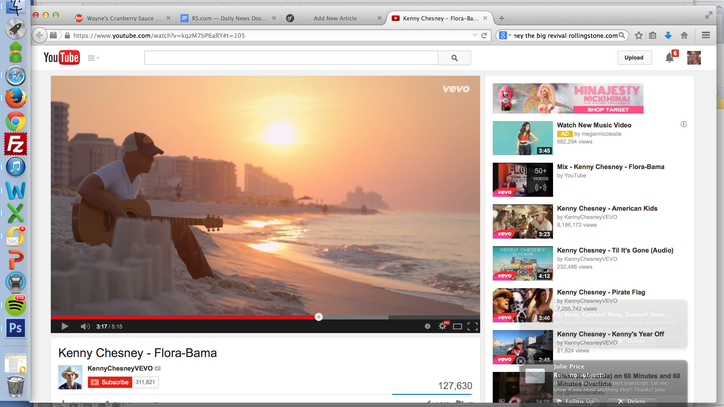Open a new browser tab
The image size is (724, 407).
tap(501, 18)
